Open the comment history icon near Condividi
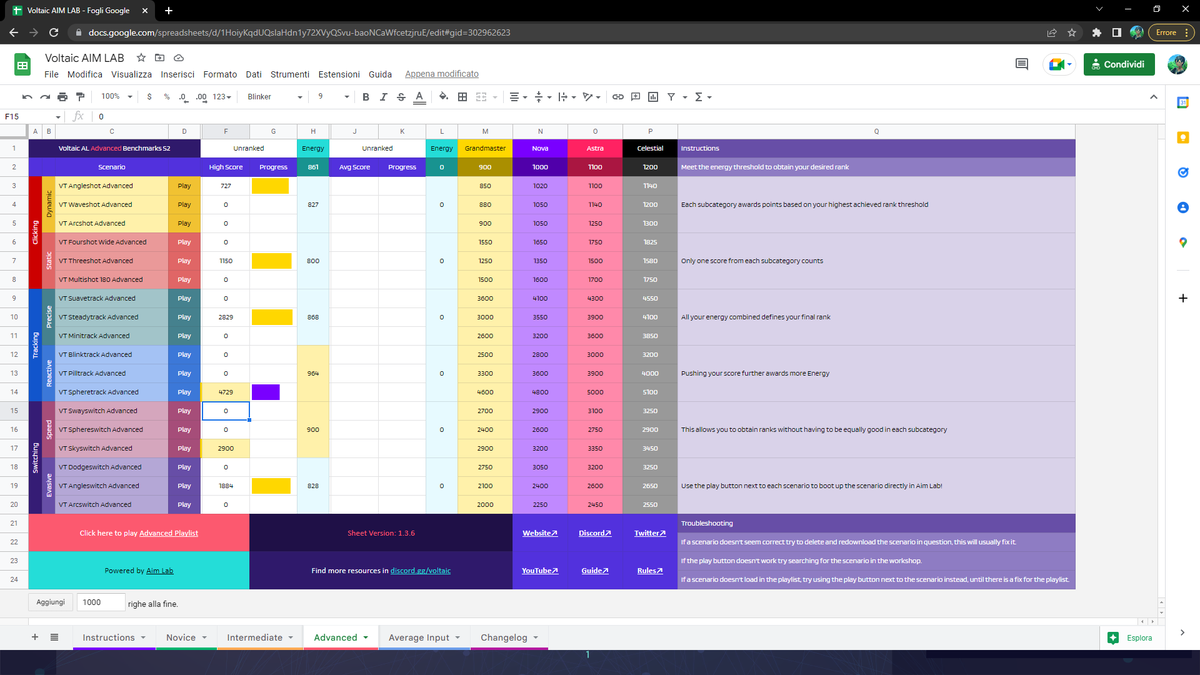Image resolution: width=1200 pixels, height=675 pixels. tap(1022, 64)
